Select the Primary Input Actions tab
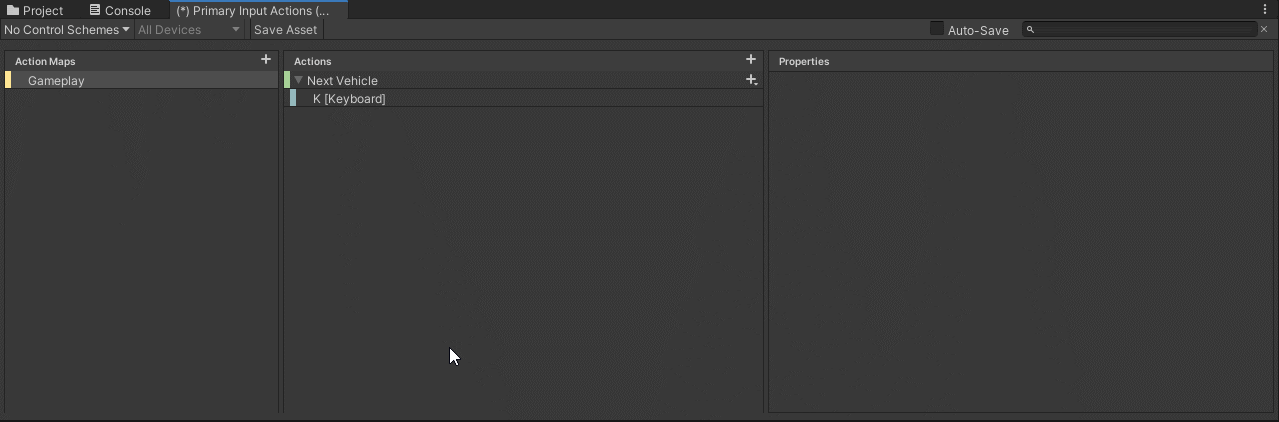Image resolution: width=1279 pixels, height=422 pixels. 258,10
